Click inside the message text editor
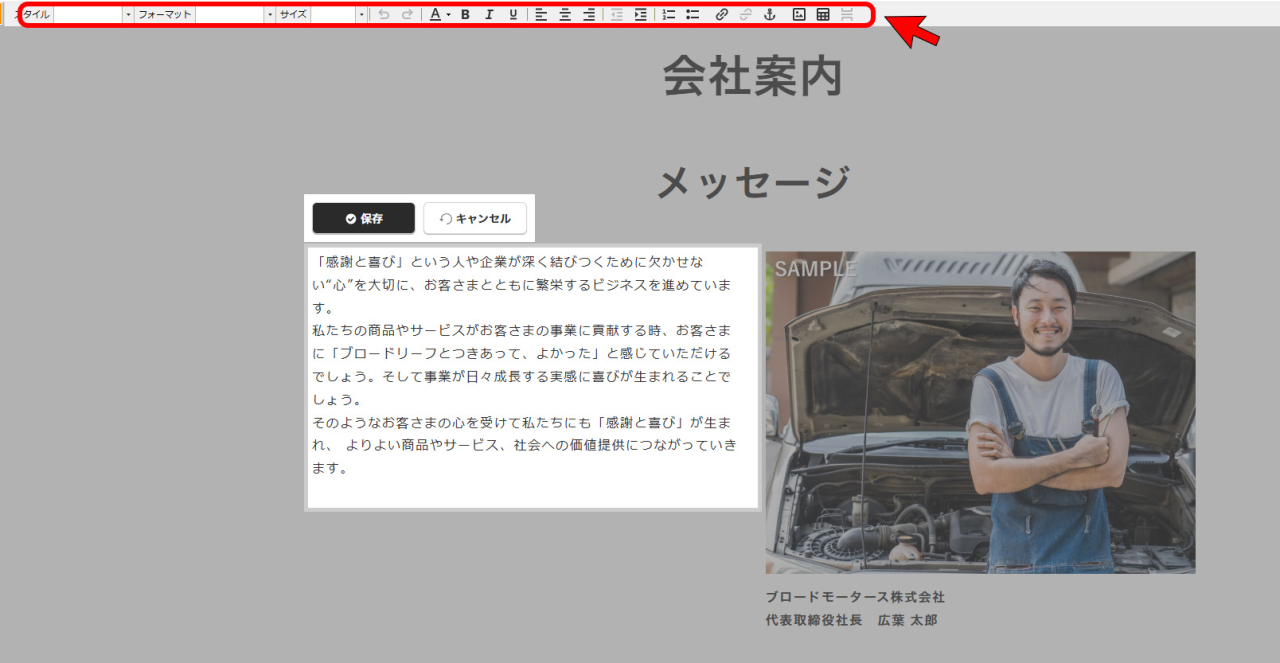Viewport: 1280px width, 663px height. tap(532, 378)
